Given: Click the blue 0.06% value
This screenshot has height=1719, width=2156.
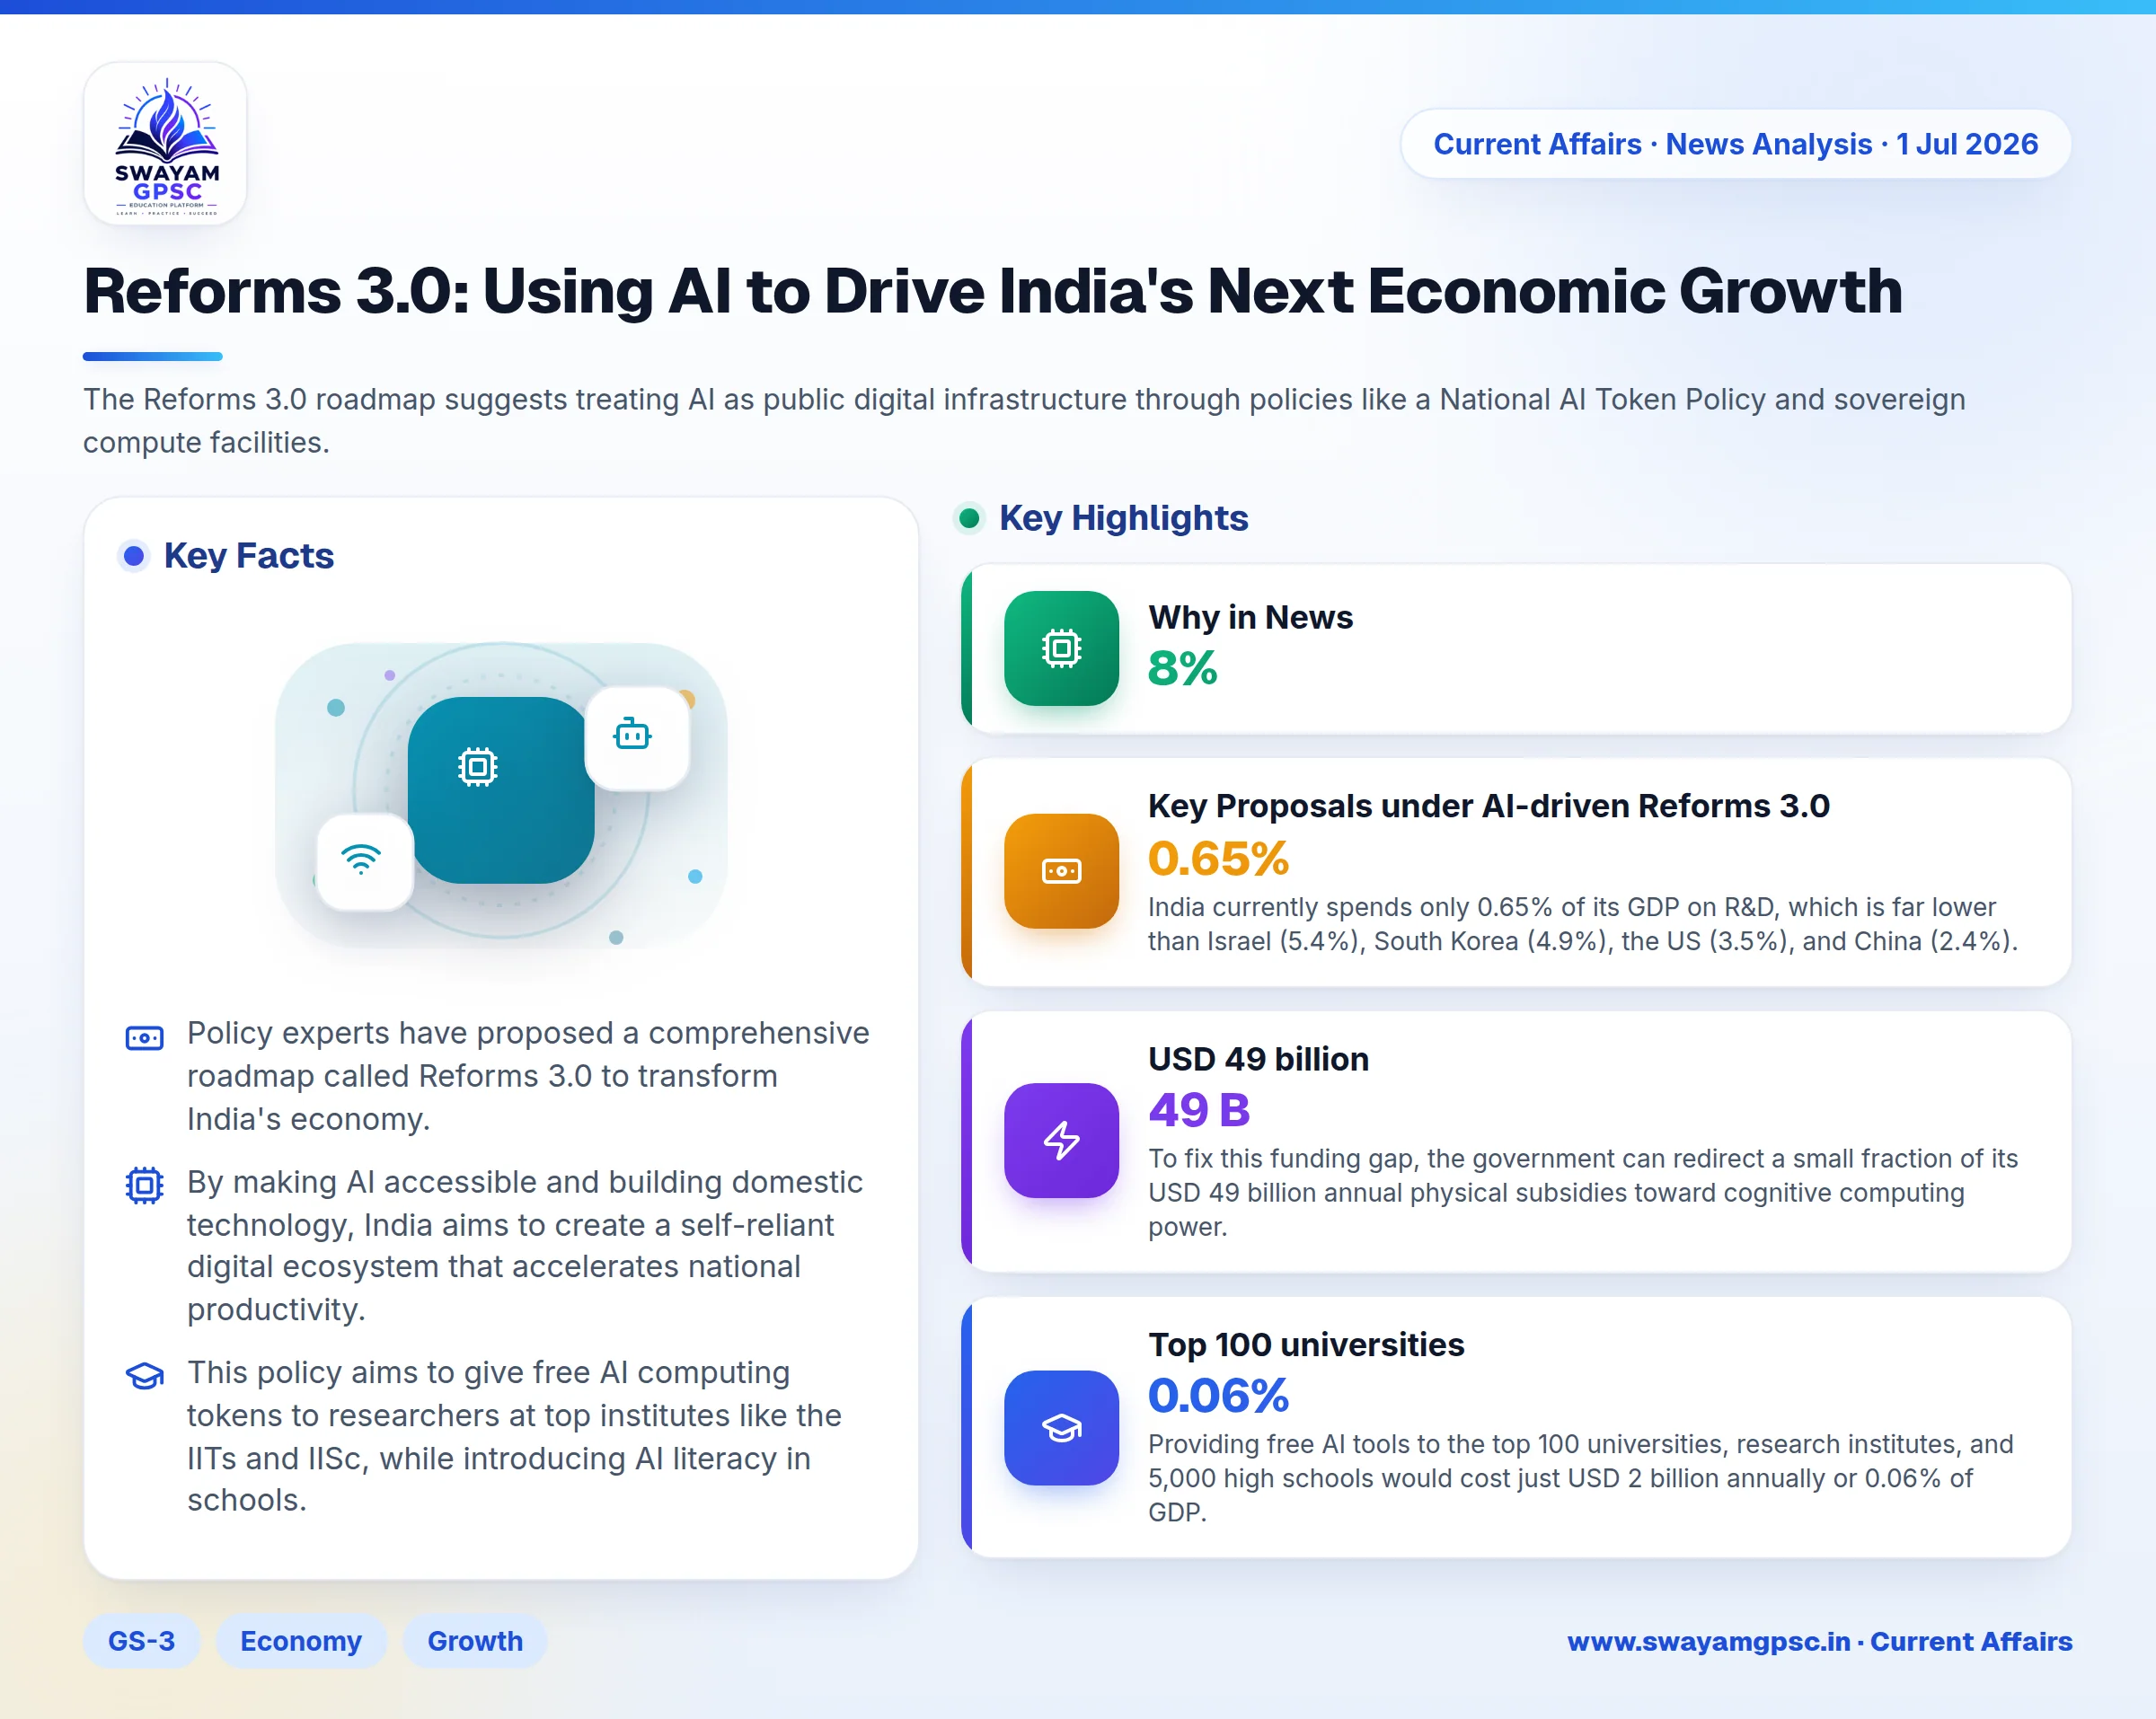Looking at the screenshot, I should point(1218,1396).
